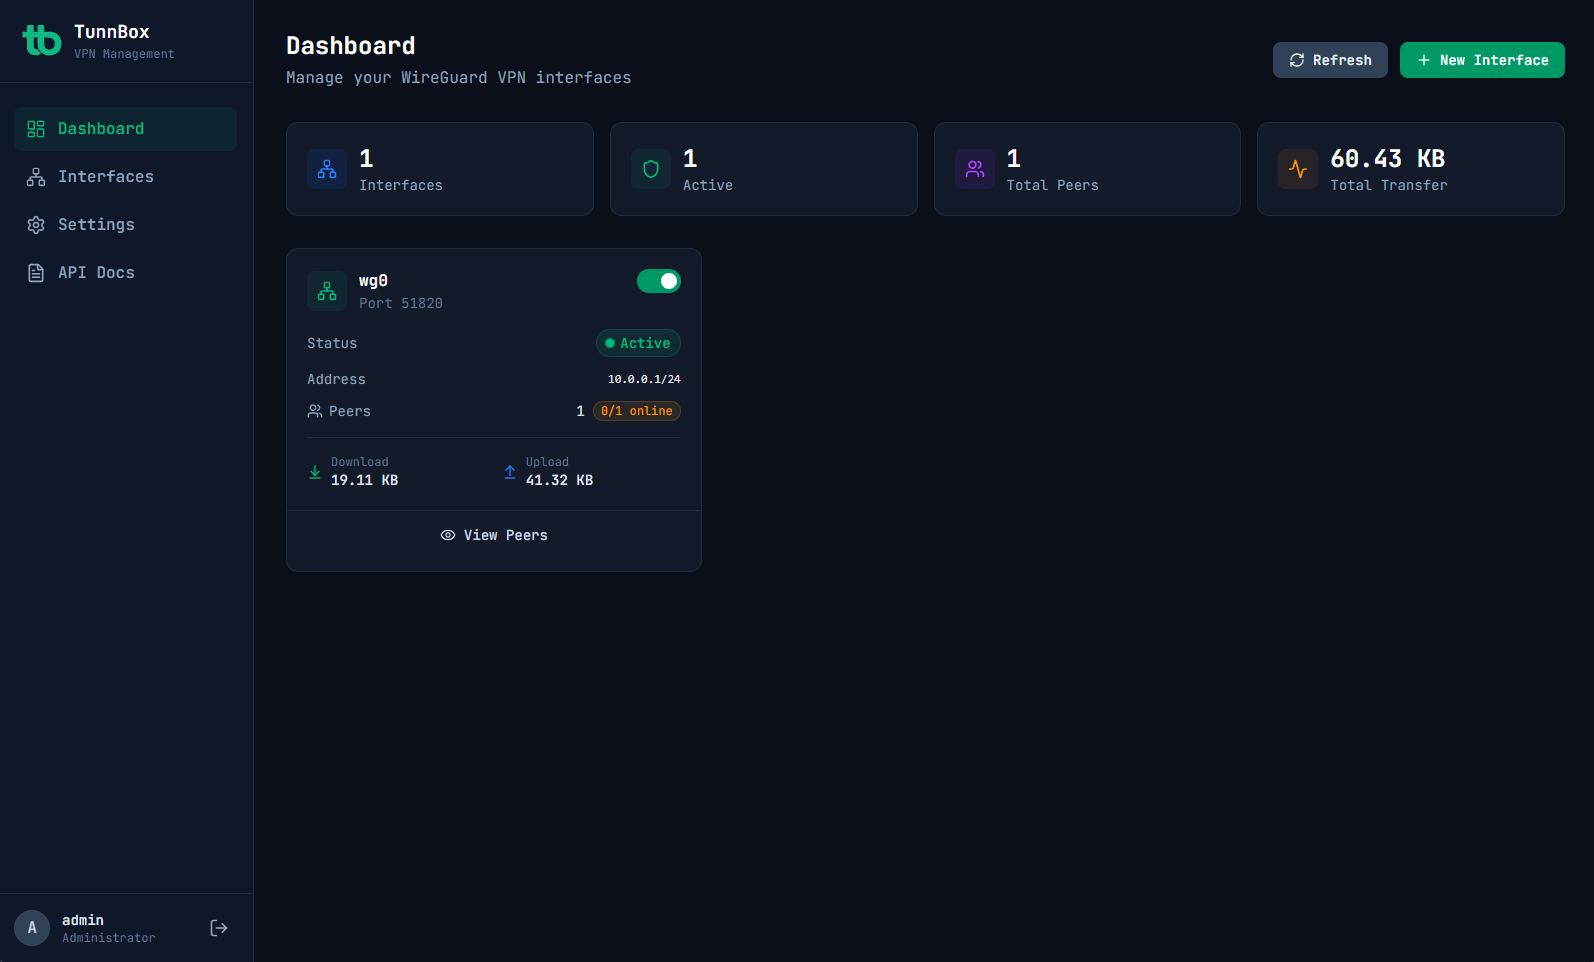This screenshot has height=962, width=1594.
Task: Click the peers icon beside Peers label
Action: pyautogui.click(x=315, y=411)
